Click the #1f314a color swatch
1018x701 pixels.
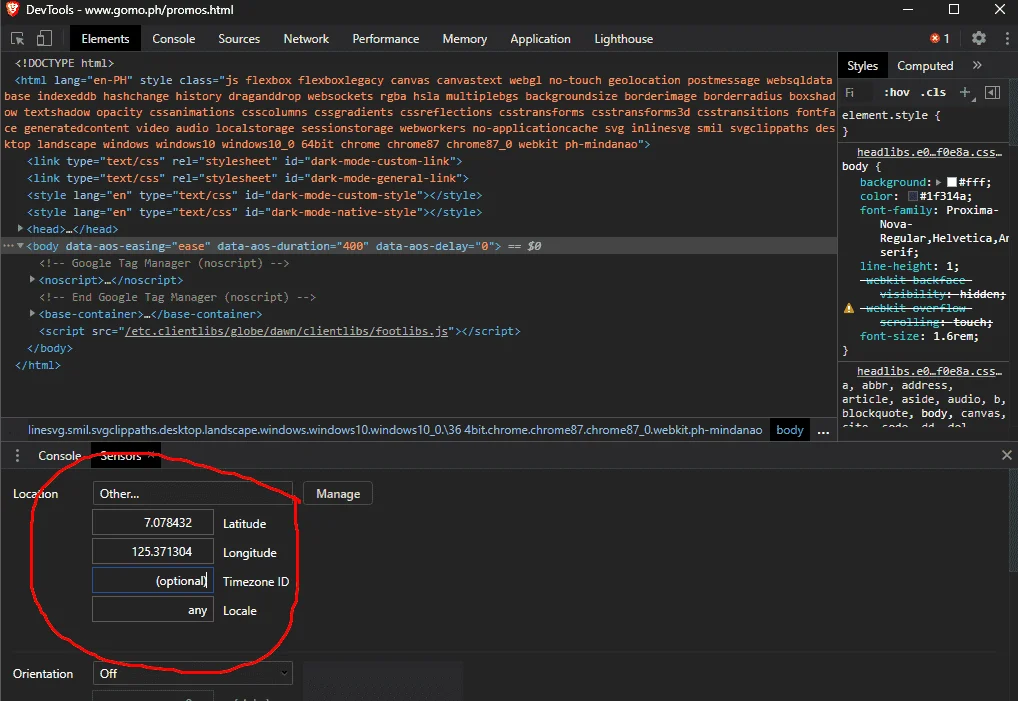point(913,196)
